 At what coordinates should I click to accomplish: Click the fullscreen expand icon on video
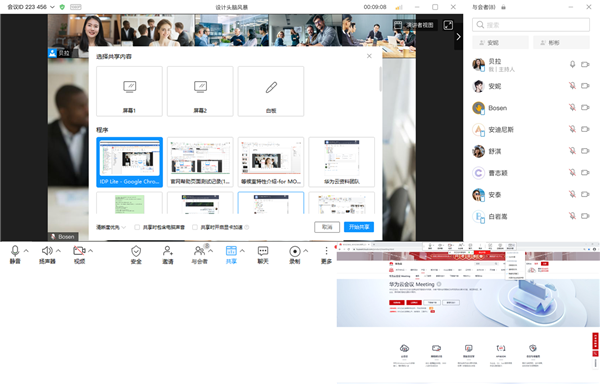coord(448,25)
